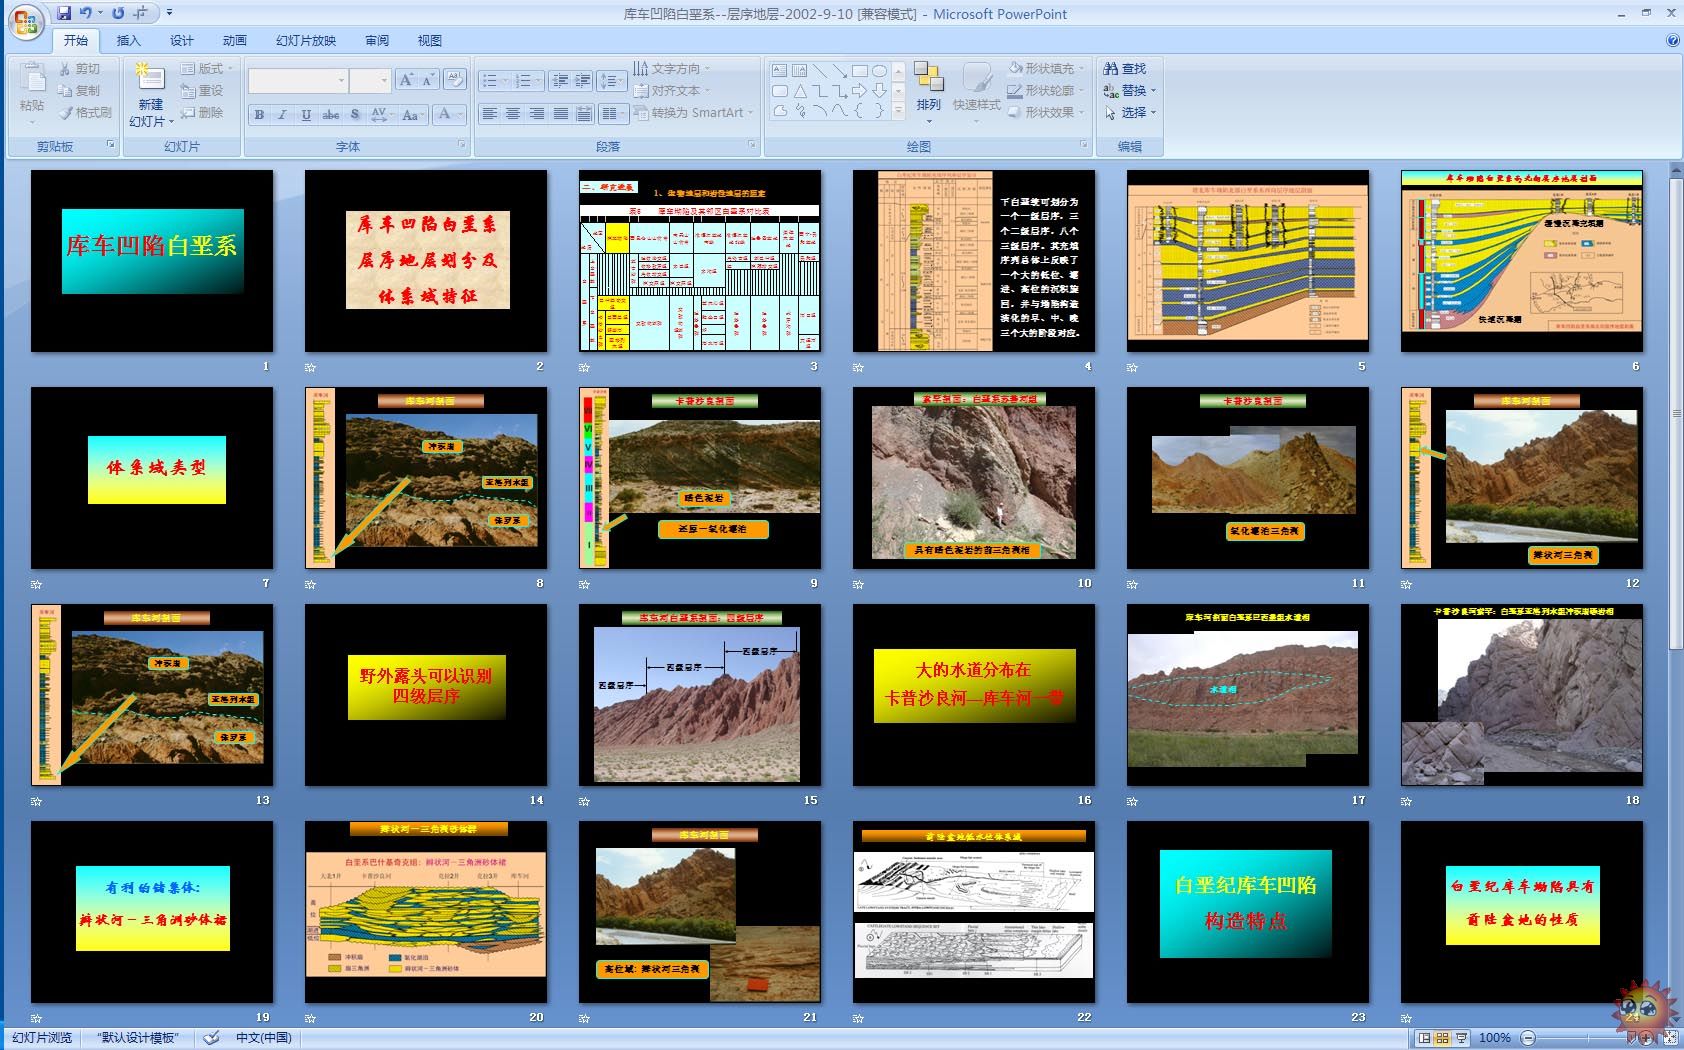
Task: Click the Find (查找) binoculars button
Action: coord(1125,69)
